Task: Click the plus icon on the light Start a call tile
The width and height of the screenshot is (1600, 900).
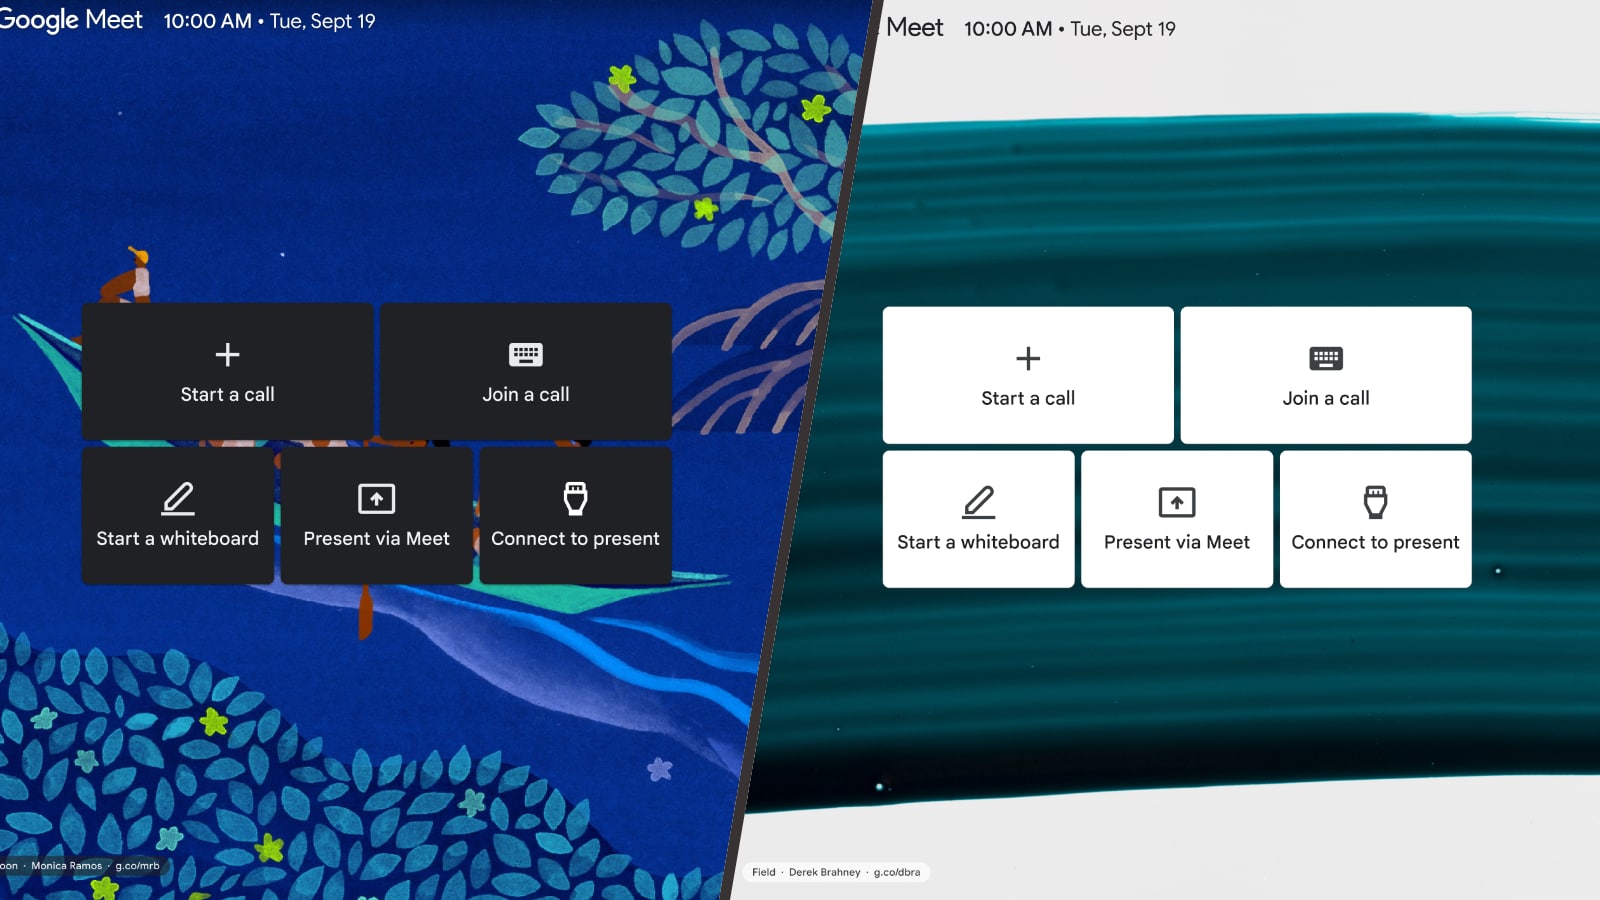Action: [x=1028, y=358]
